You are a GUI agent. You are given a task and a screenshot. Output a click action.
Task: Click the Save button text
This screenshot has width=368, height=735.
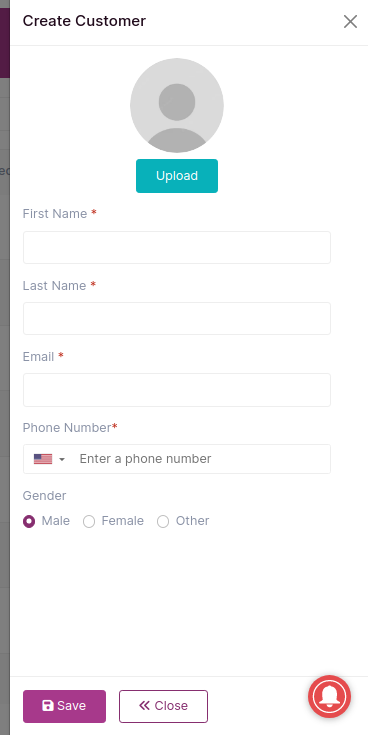pos(72,706)
